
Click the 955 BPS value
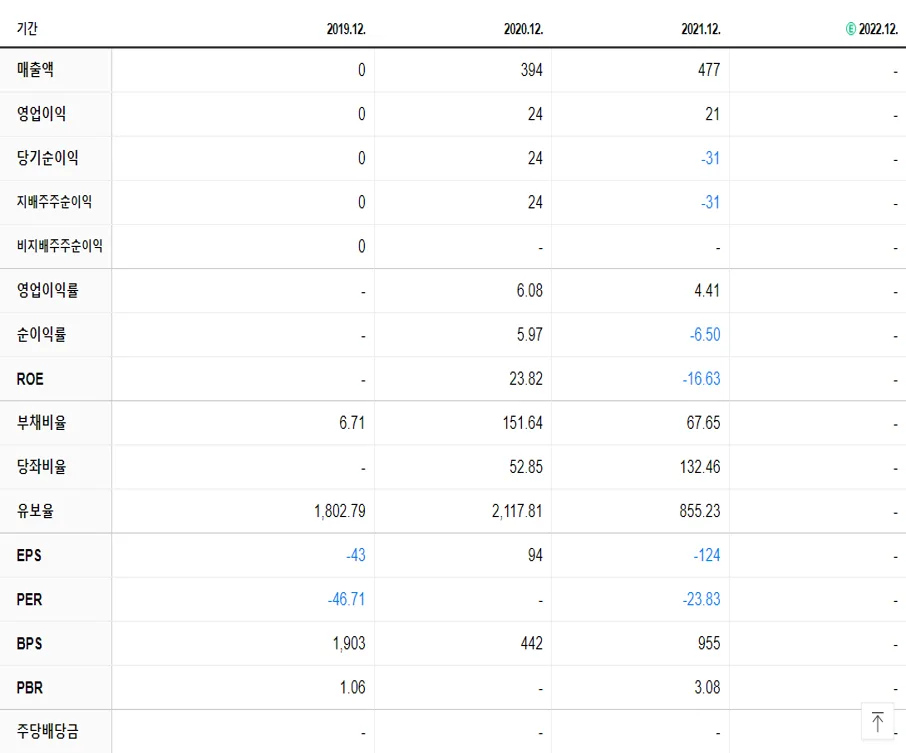click(x=709, y=643)
